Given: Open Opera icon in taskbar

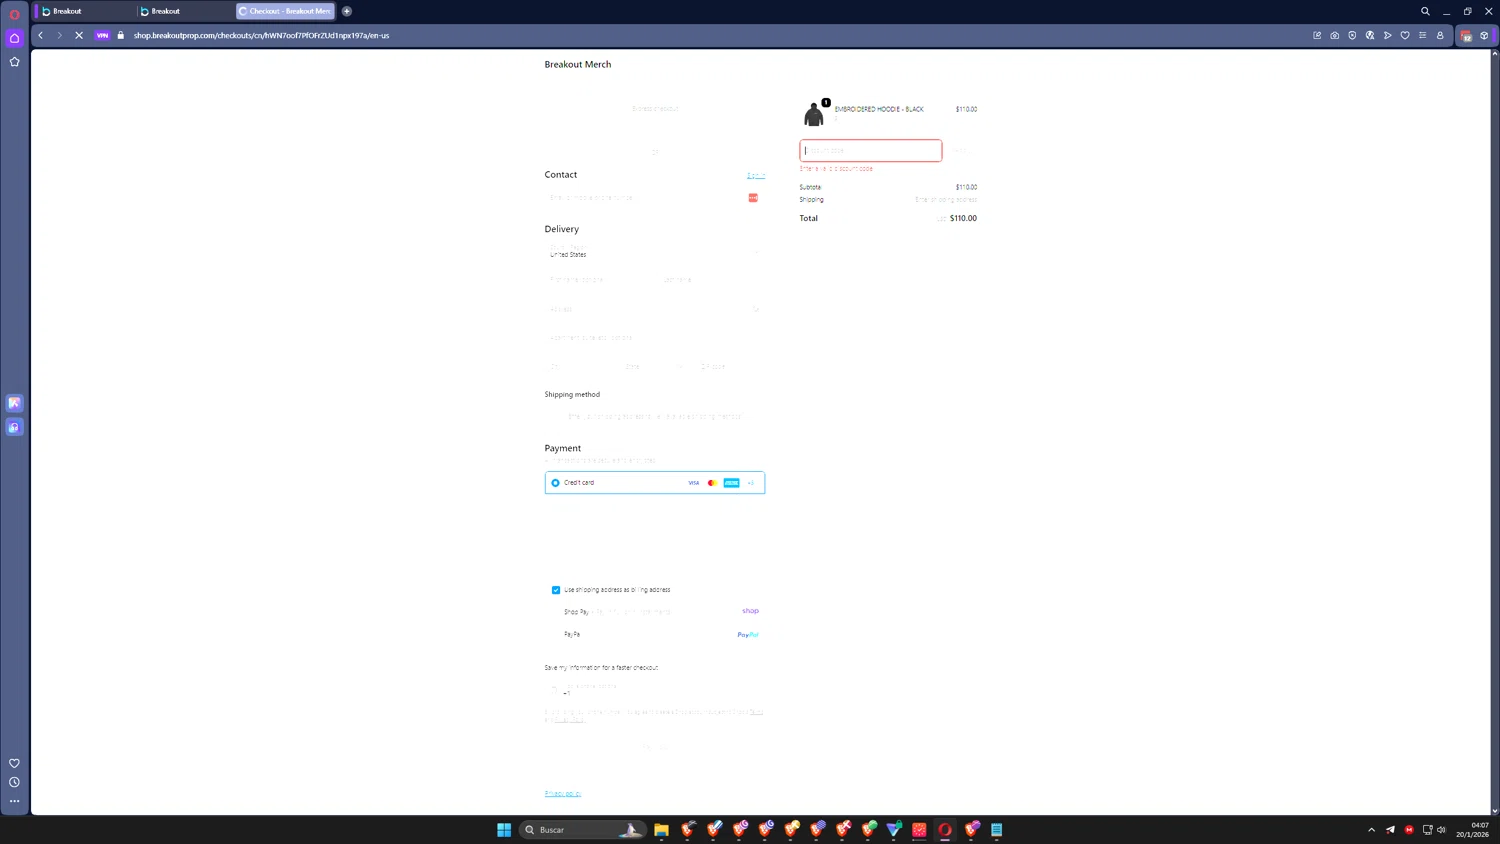Looking at the screenshot, I should click(945, 830).
